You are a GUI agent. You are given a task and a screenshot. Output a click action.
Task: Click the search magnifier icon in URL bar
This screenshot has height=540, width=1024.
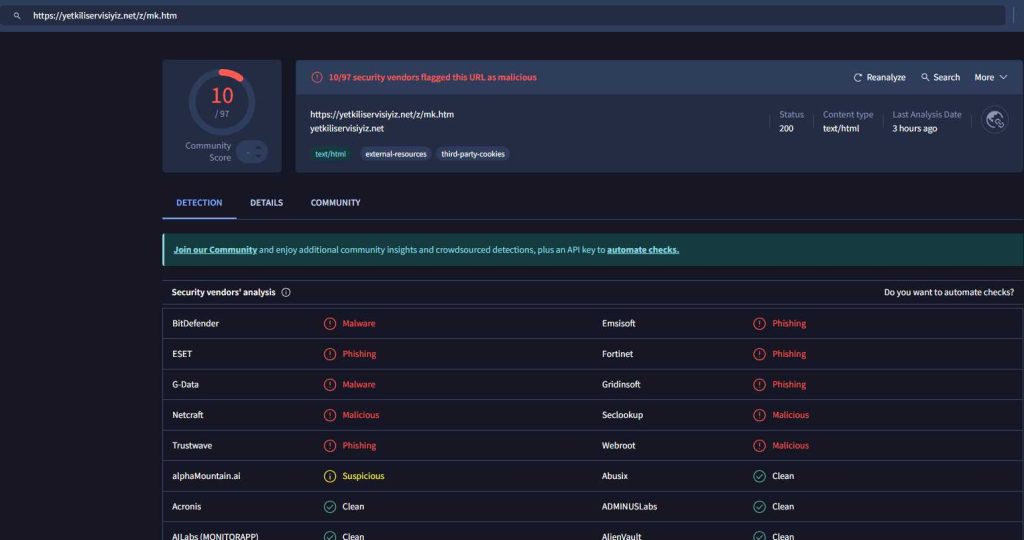pos(17,16)
